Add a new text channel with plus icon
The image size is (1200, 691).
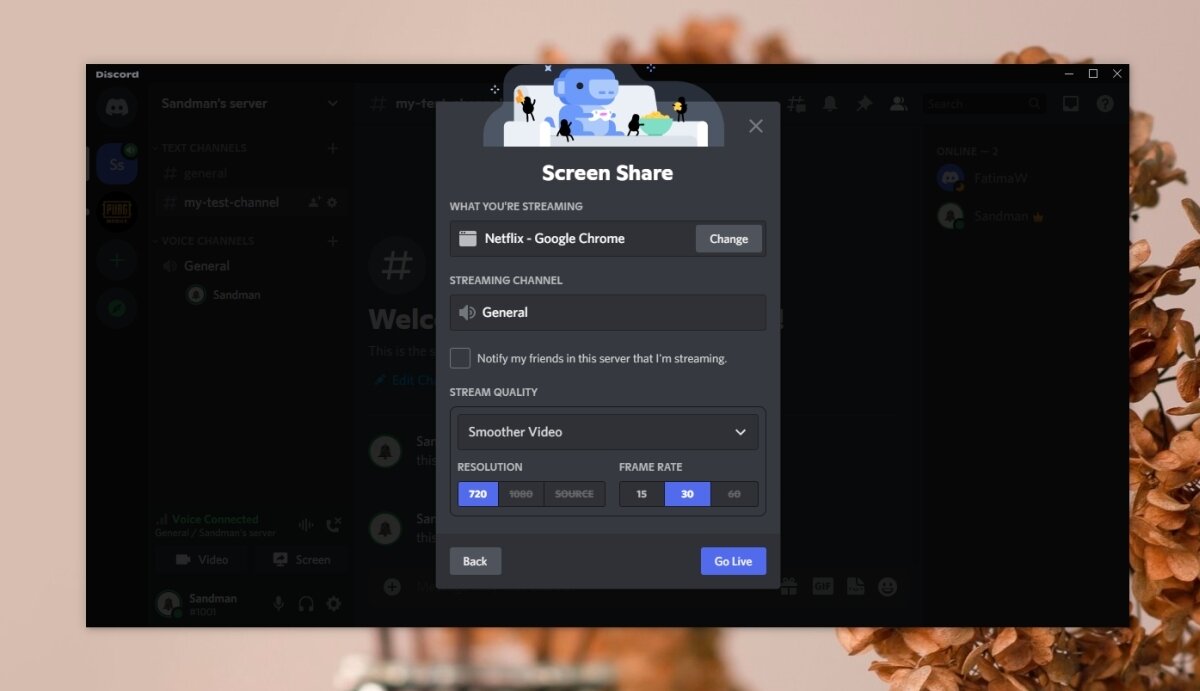333,148
